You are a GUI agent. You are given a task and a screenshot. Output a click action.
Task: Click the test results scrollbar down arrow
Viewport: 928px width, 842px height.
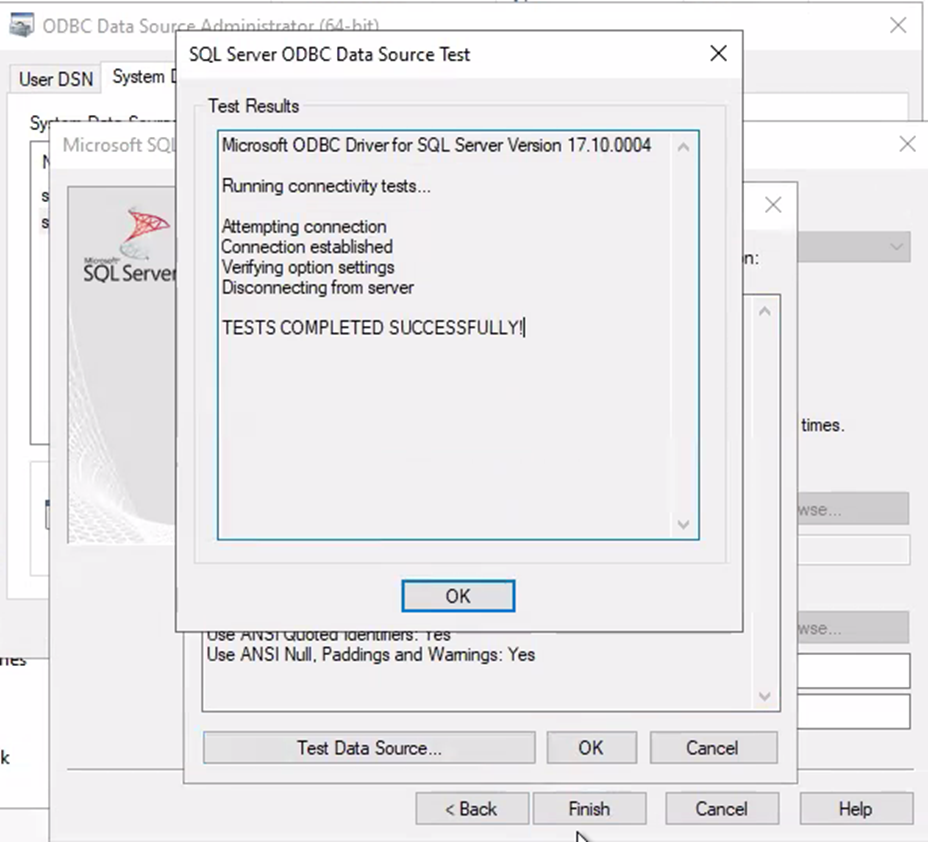[683, 524]
